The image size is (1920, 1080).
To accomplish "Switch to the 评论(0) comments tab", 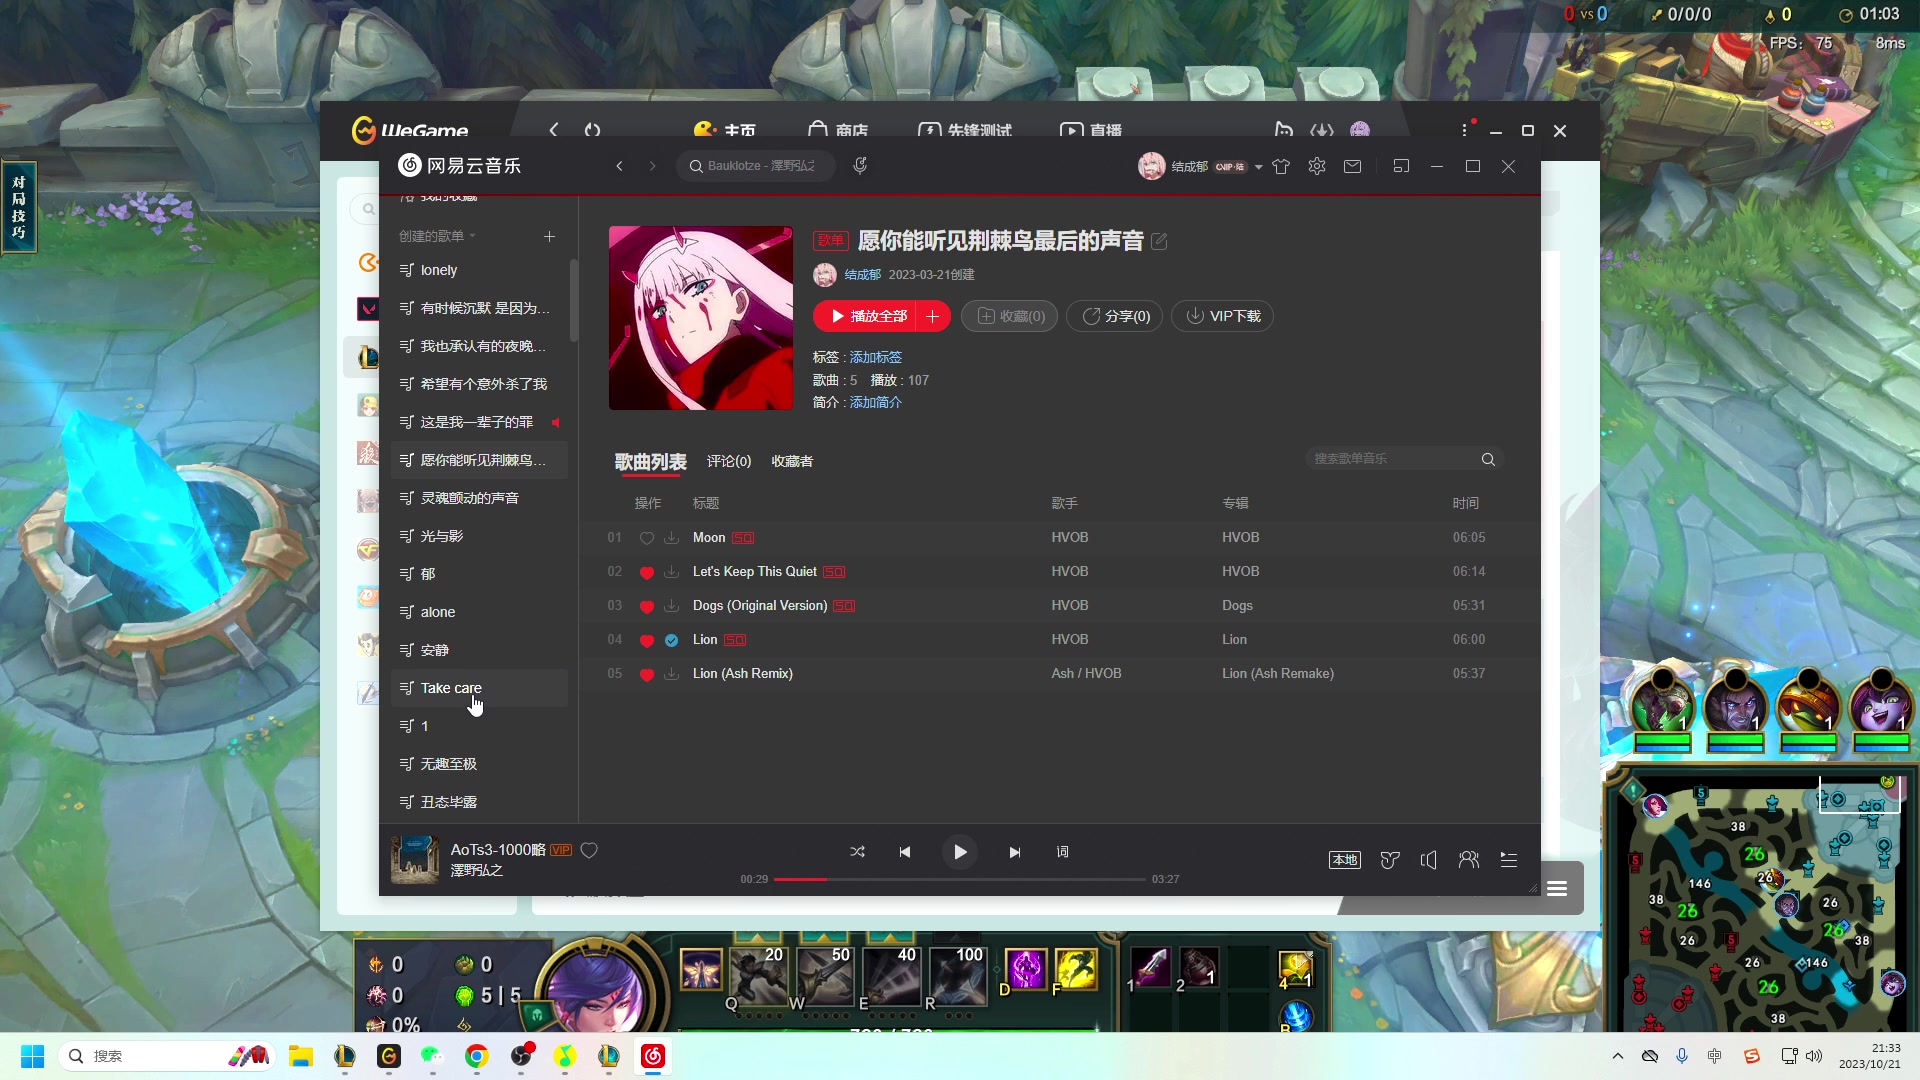I will point(729,461).
